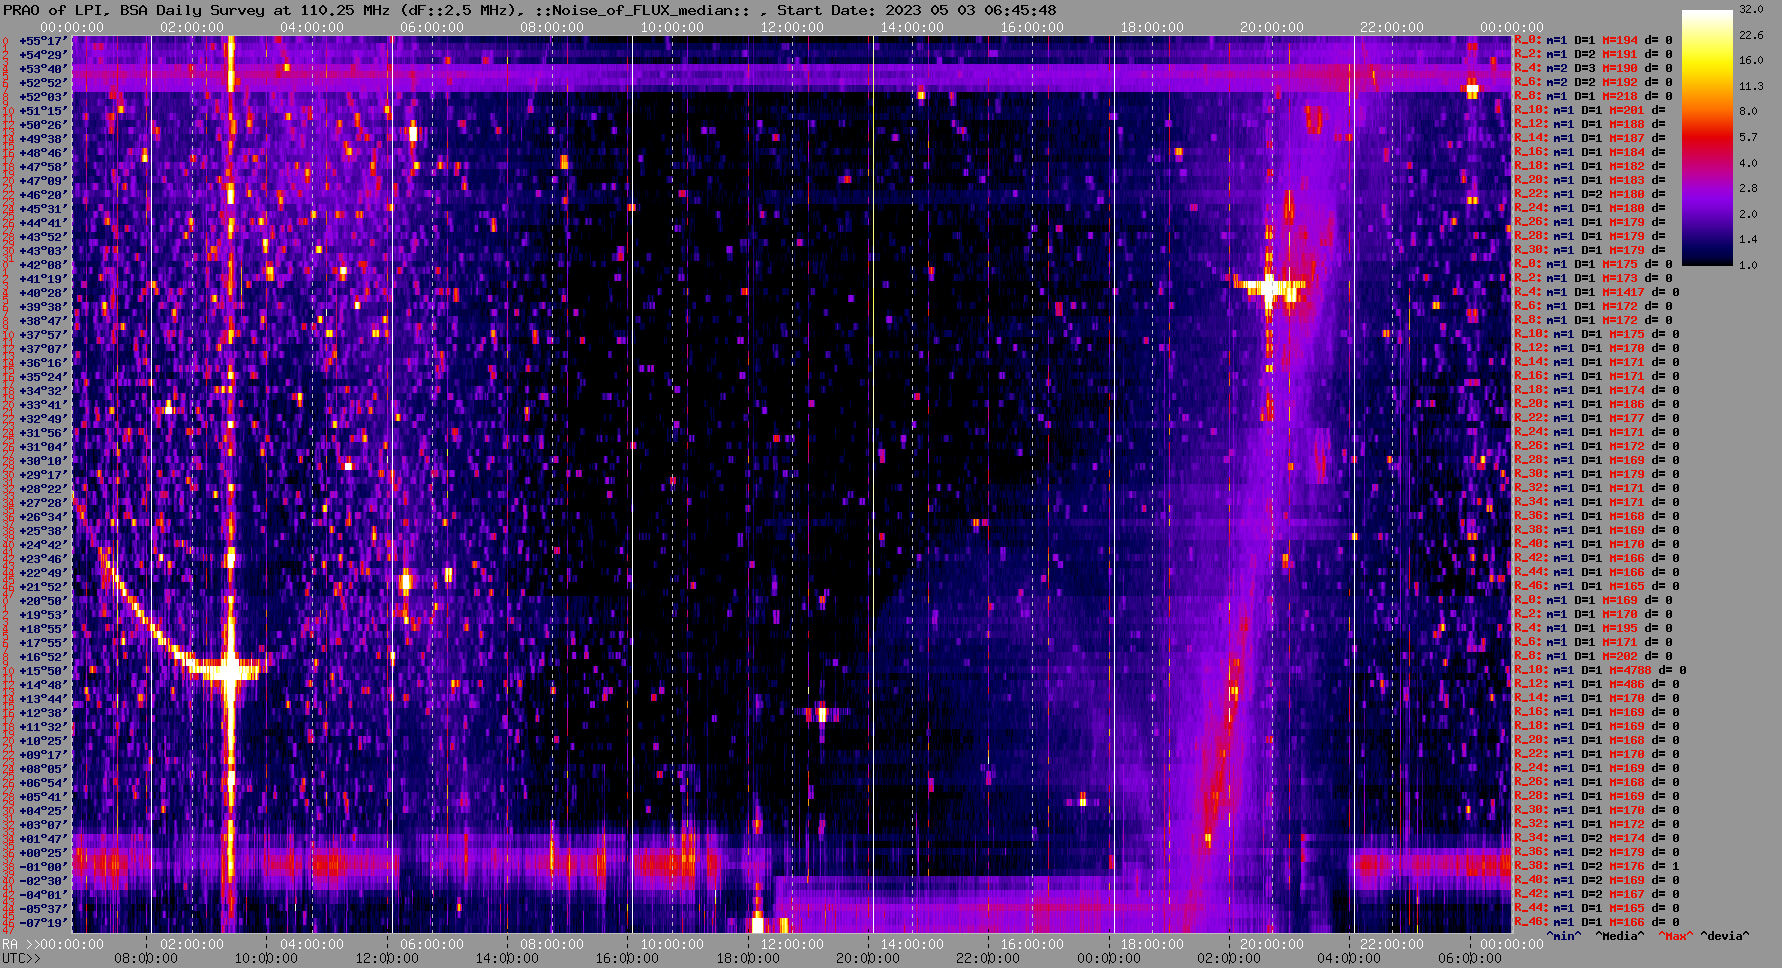Click the purple band of the color bar
1782x968 pixels.
tap(1707, 200)
